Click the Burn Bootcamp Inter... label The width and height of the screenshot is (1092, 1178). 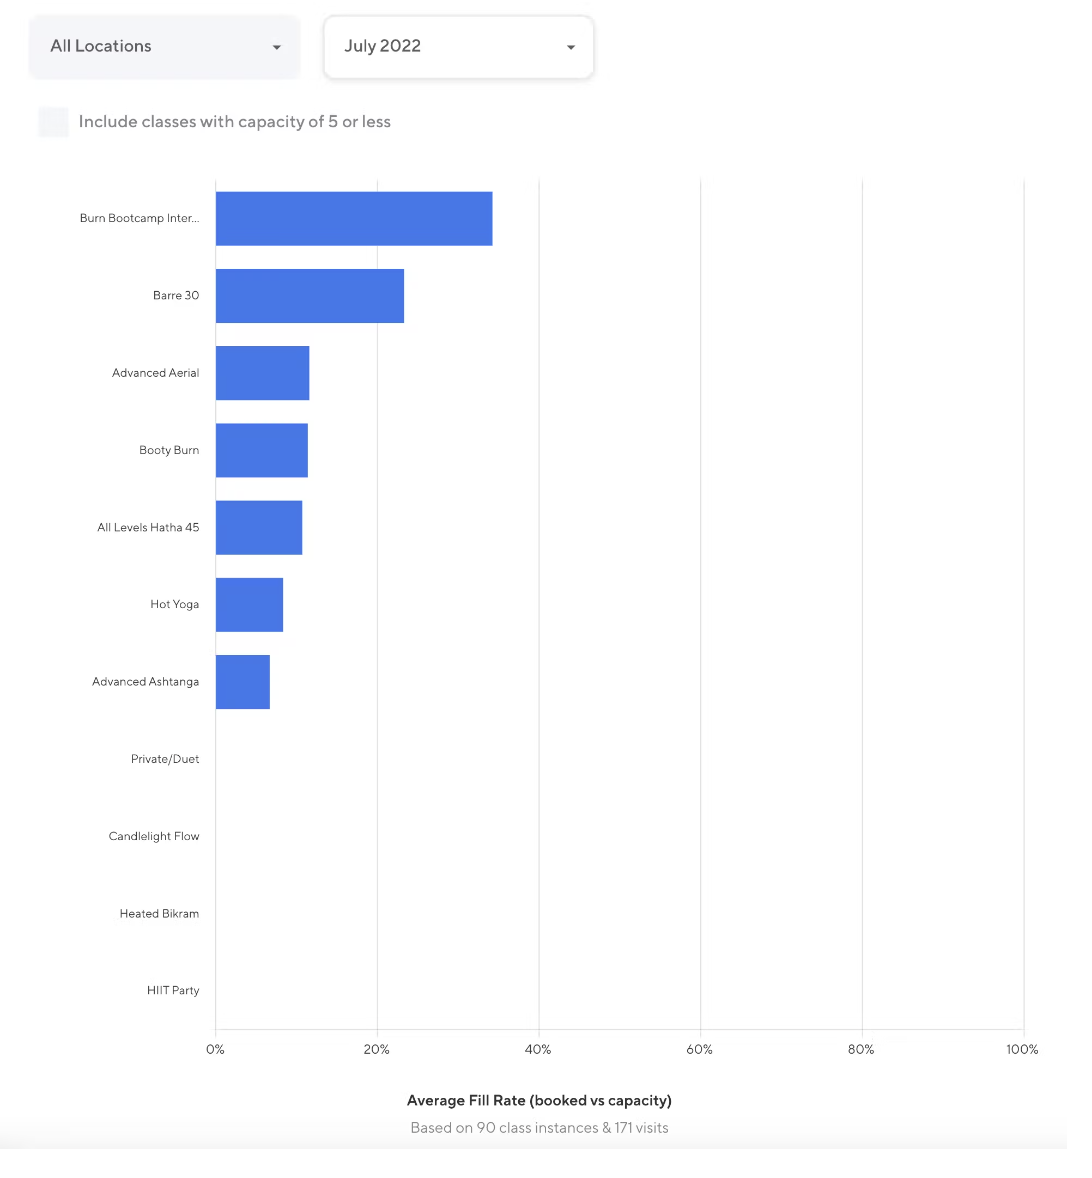click(x=139, y=218)
